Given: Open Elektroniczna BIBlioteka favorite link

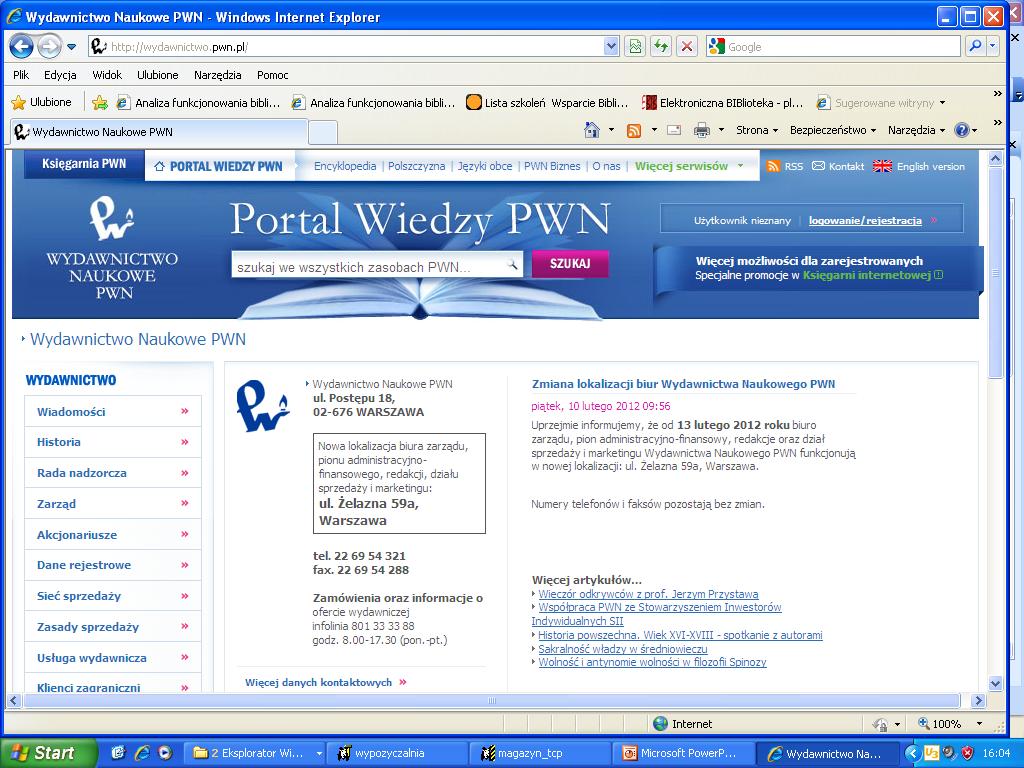Looking at the screenshot, I should point(722,103).
